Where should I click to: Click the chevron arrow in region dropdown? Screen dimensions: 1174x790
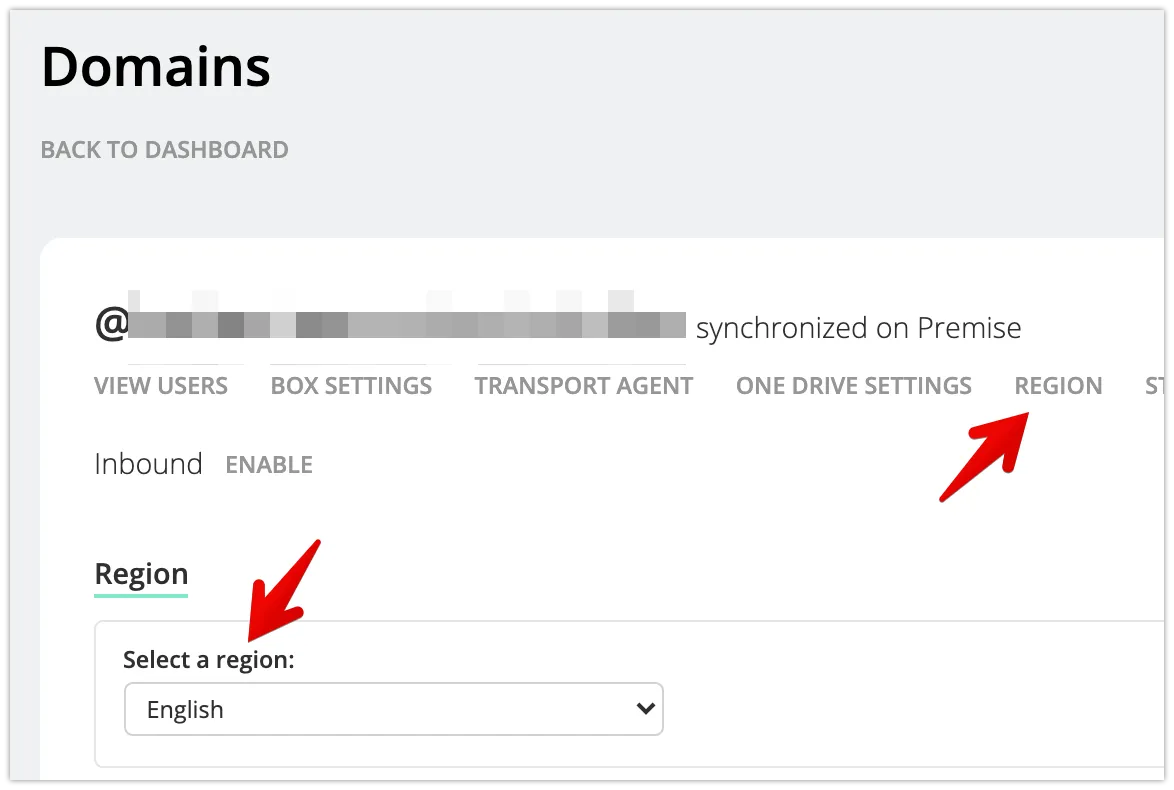645,709
